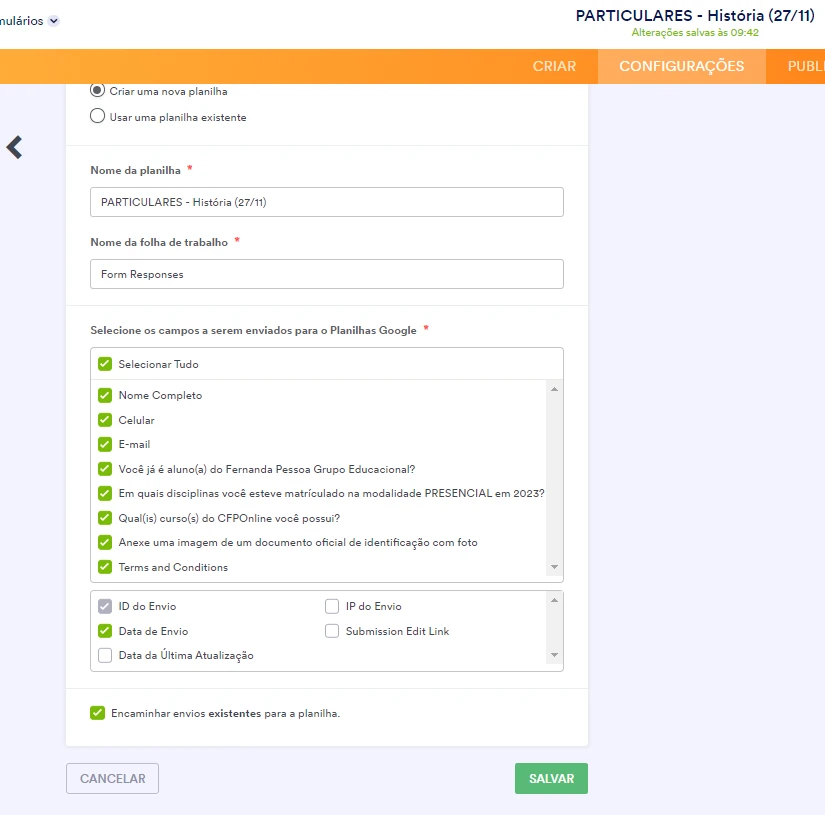Enable the Submission Edit Link checkbox
825x815 pixels.
(332, 631)
